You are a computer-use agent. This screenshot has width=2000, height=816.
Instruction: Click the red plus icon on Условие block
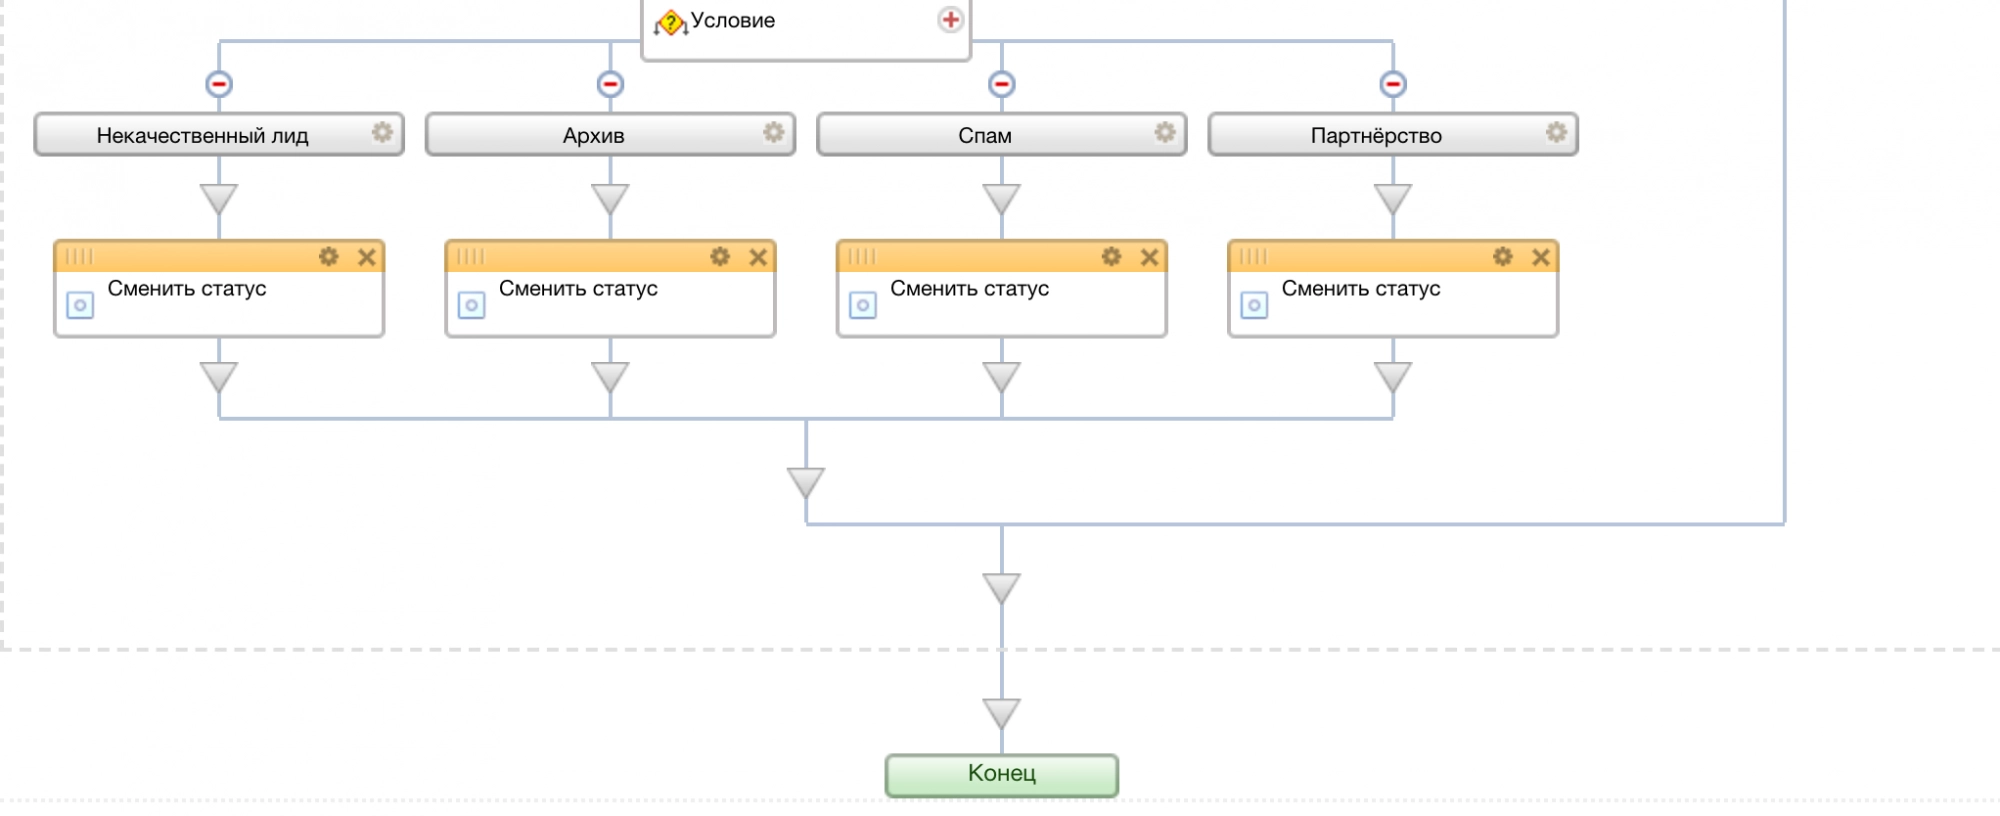(x=950, y=20)
